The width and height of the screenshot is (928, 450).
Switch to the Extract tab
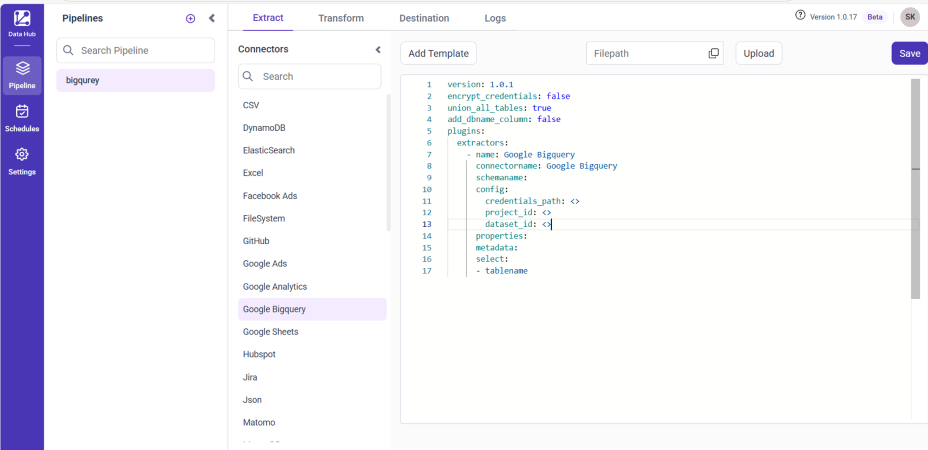[268, 18]
